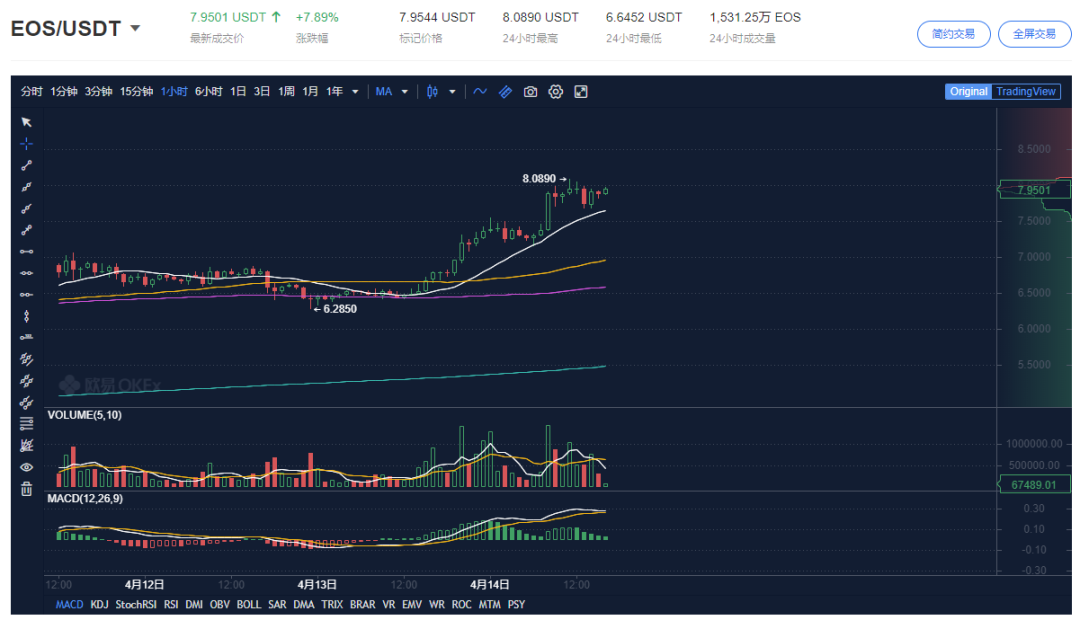This screenshot has height=620, width=1080.
Task: Click the candlestick chart type icon
Action: tap(433, 92)
